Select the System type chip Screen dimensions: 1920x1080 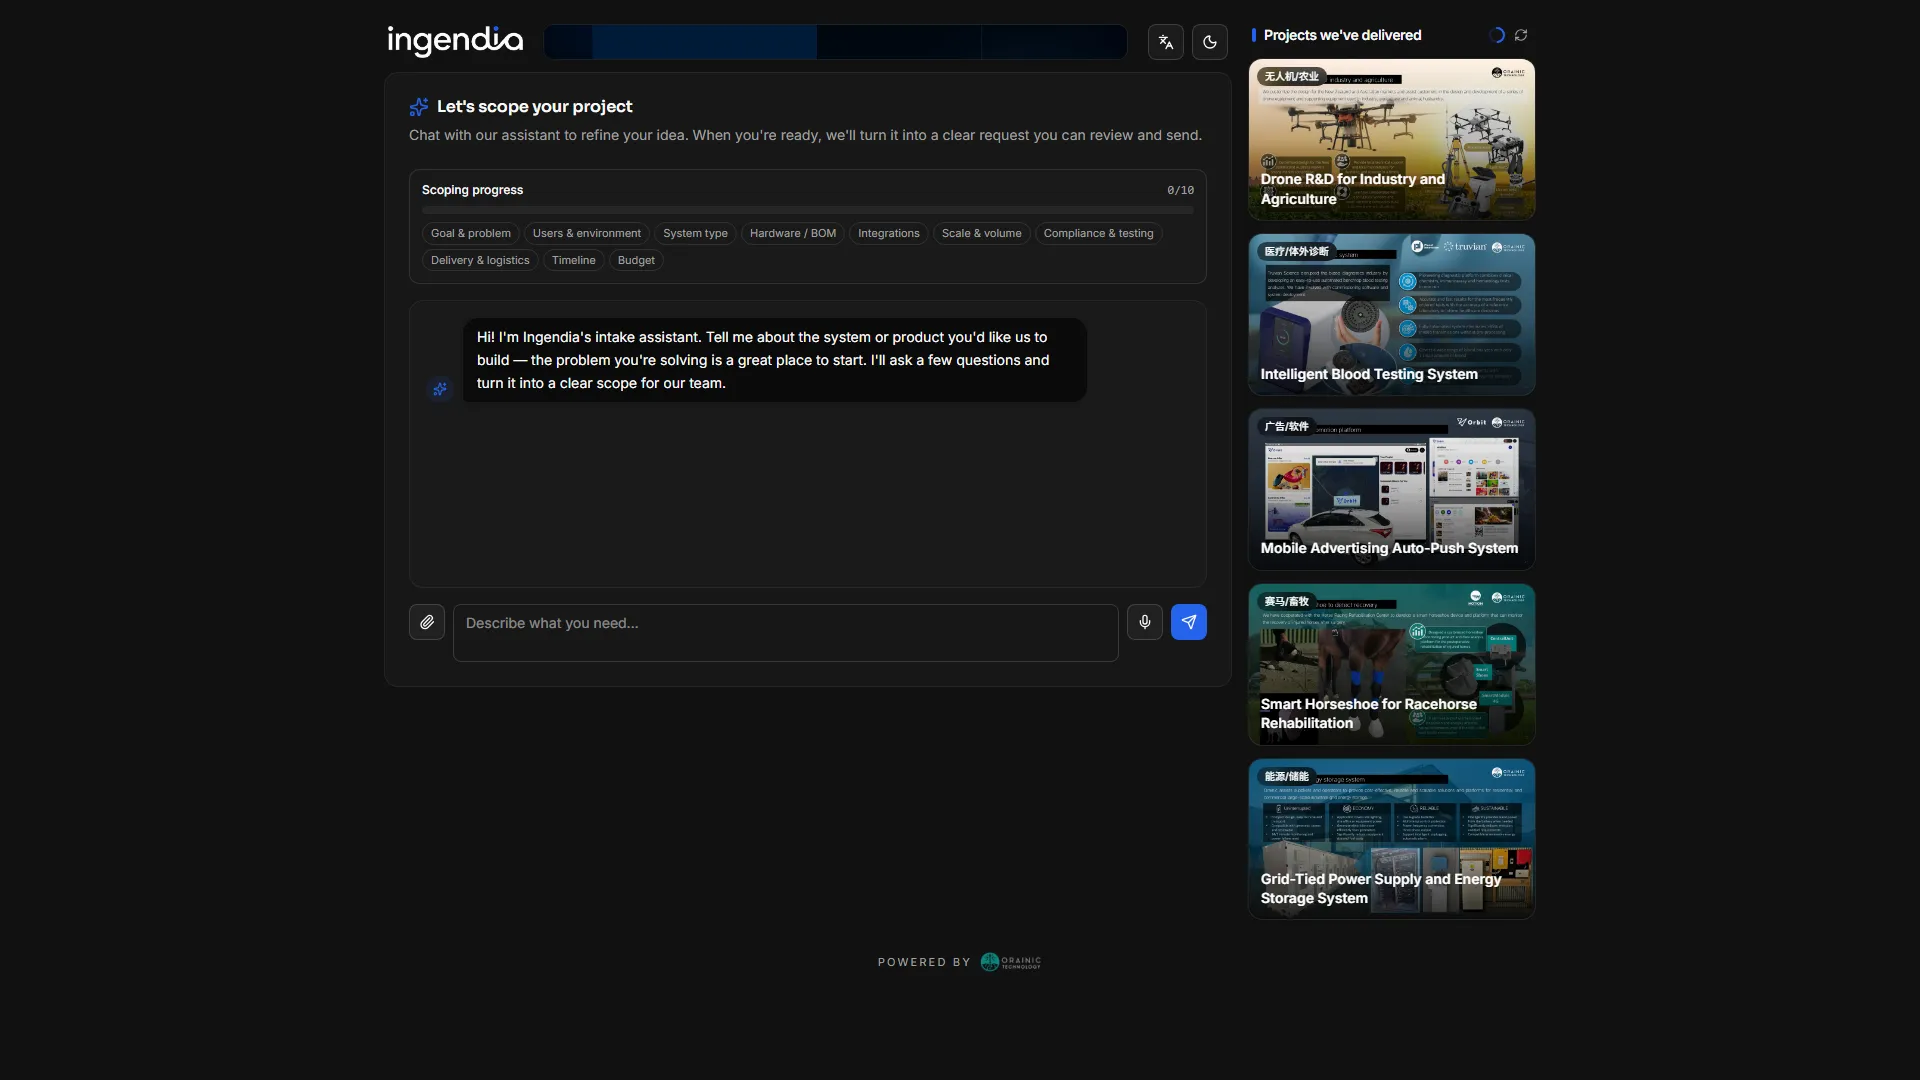(695, 233)
